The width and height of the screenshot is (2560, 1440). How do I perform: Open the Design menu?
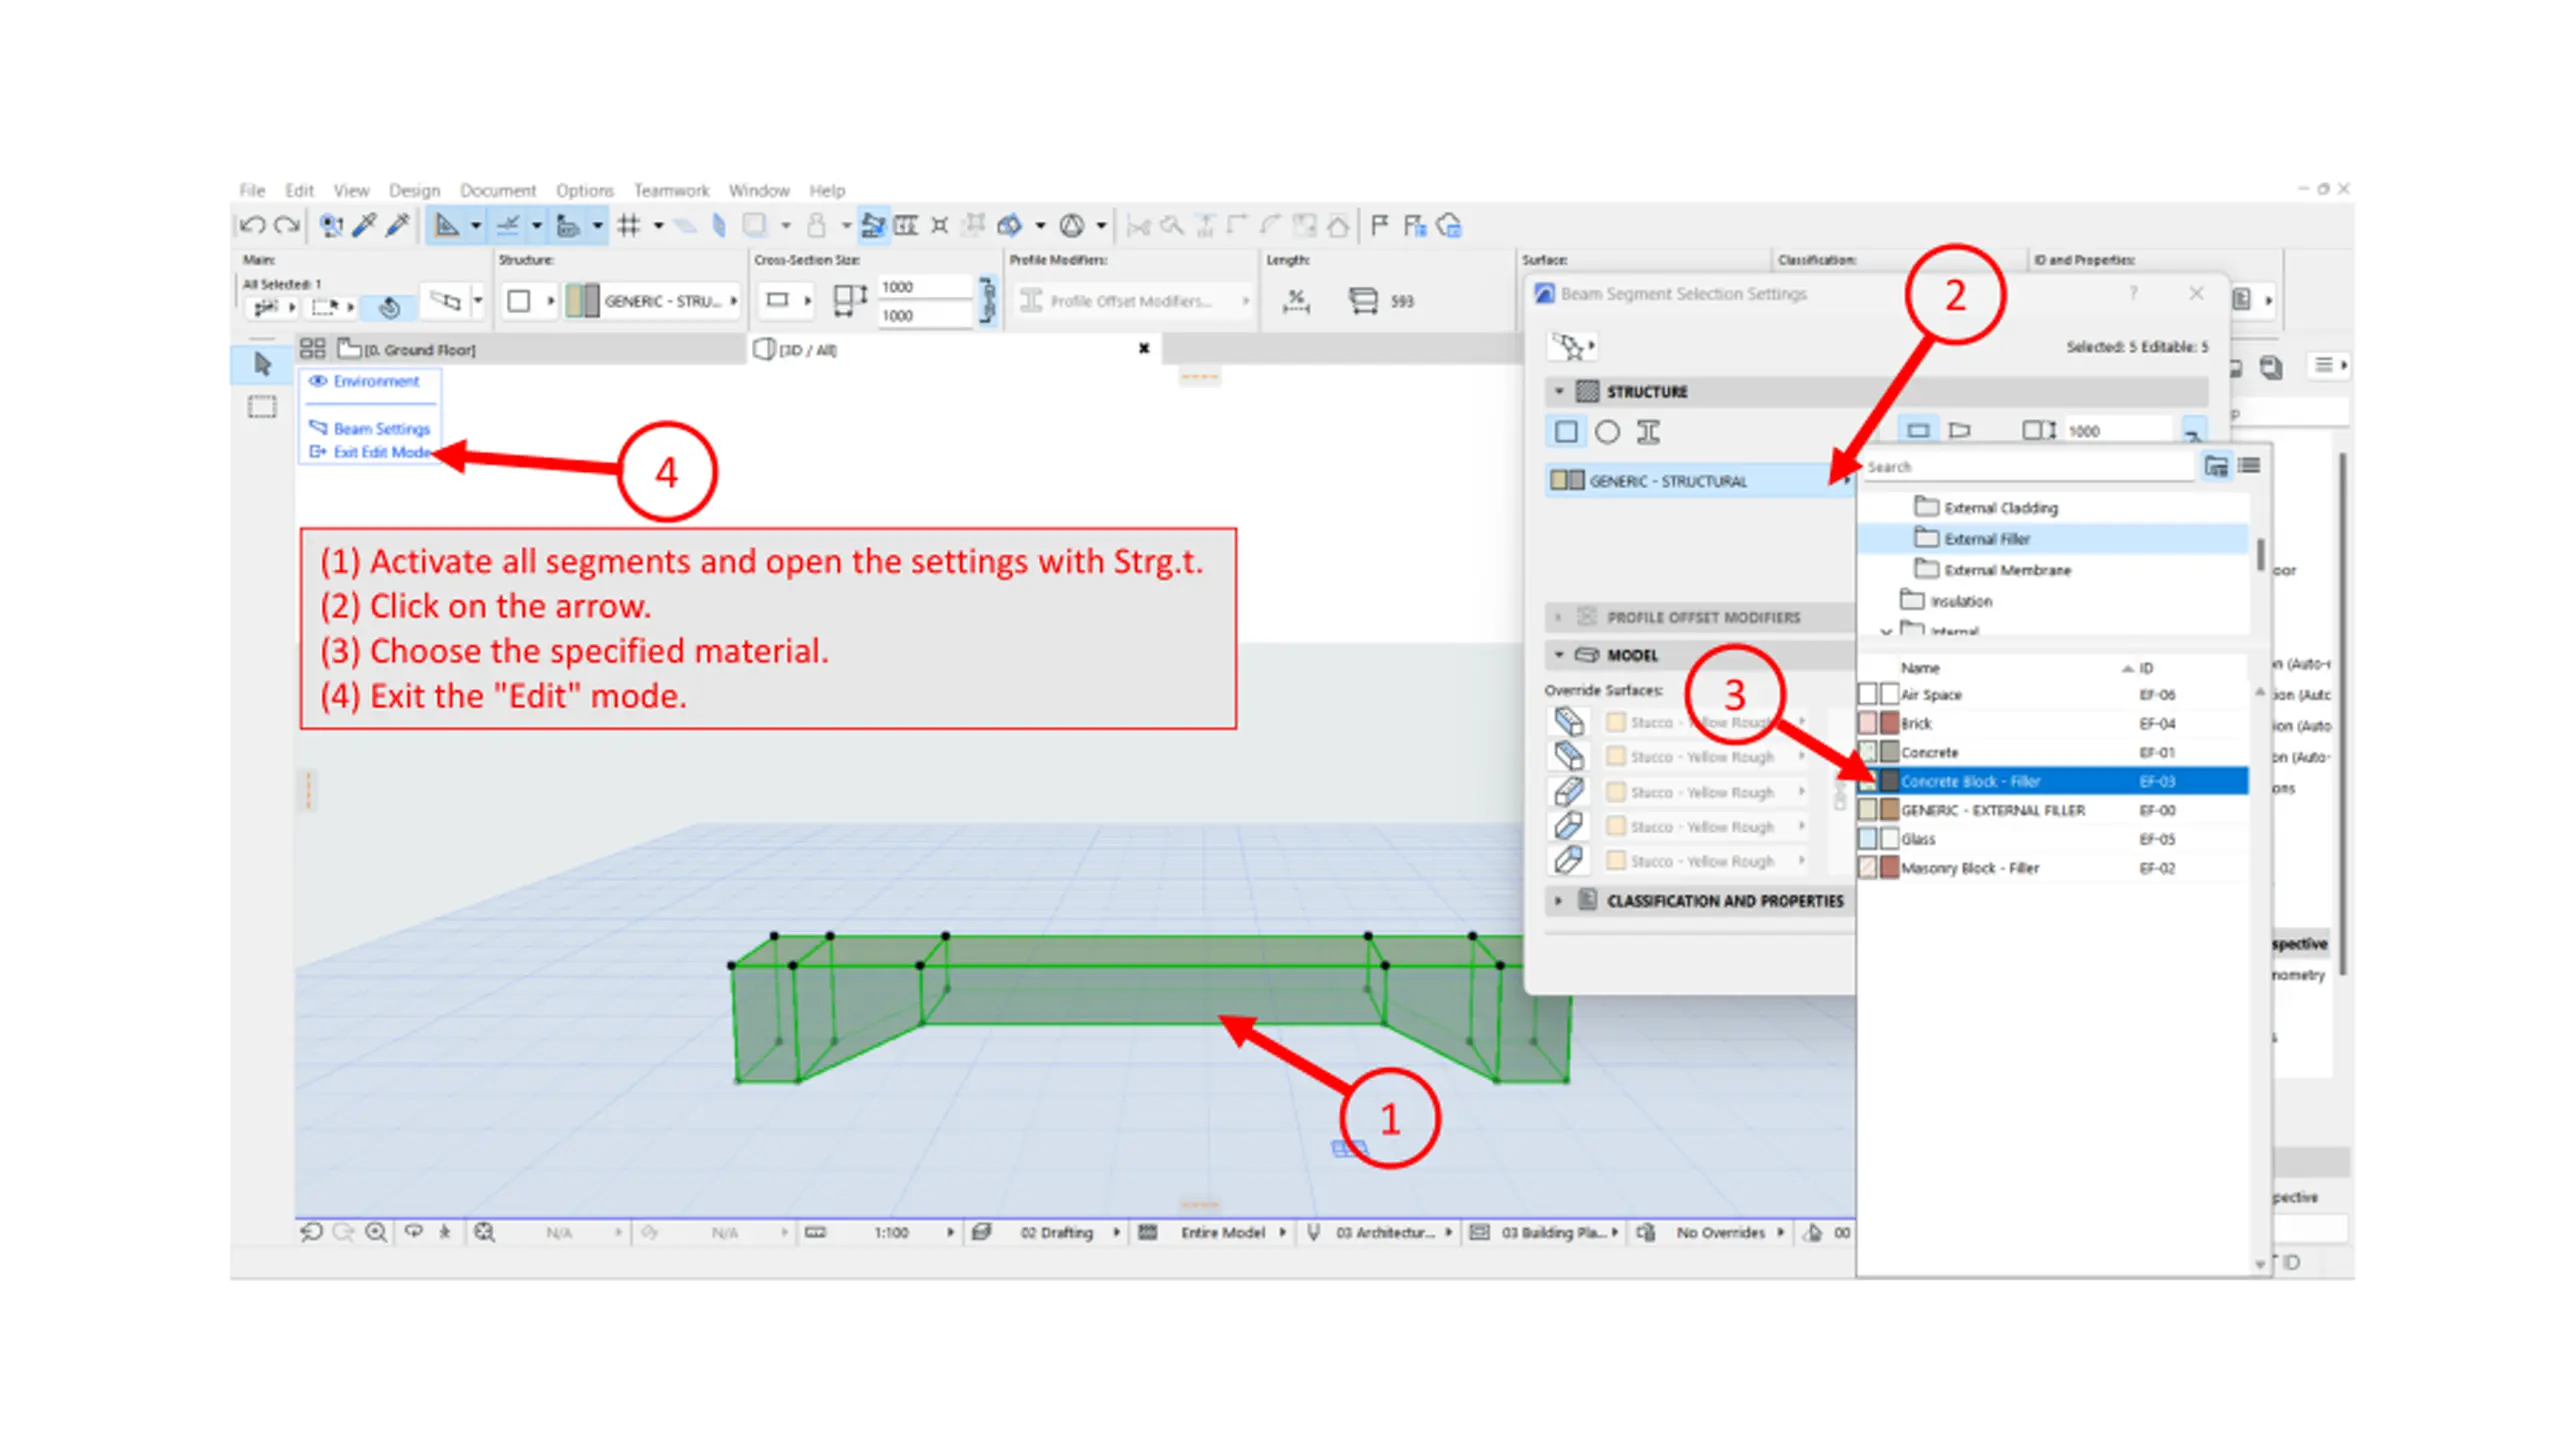(x=414, y=190)
